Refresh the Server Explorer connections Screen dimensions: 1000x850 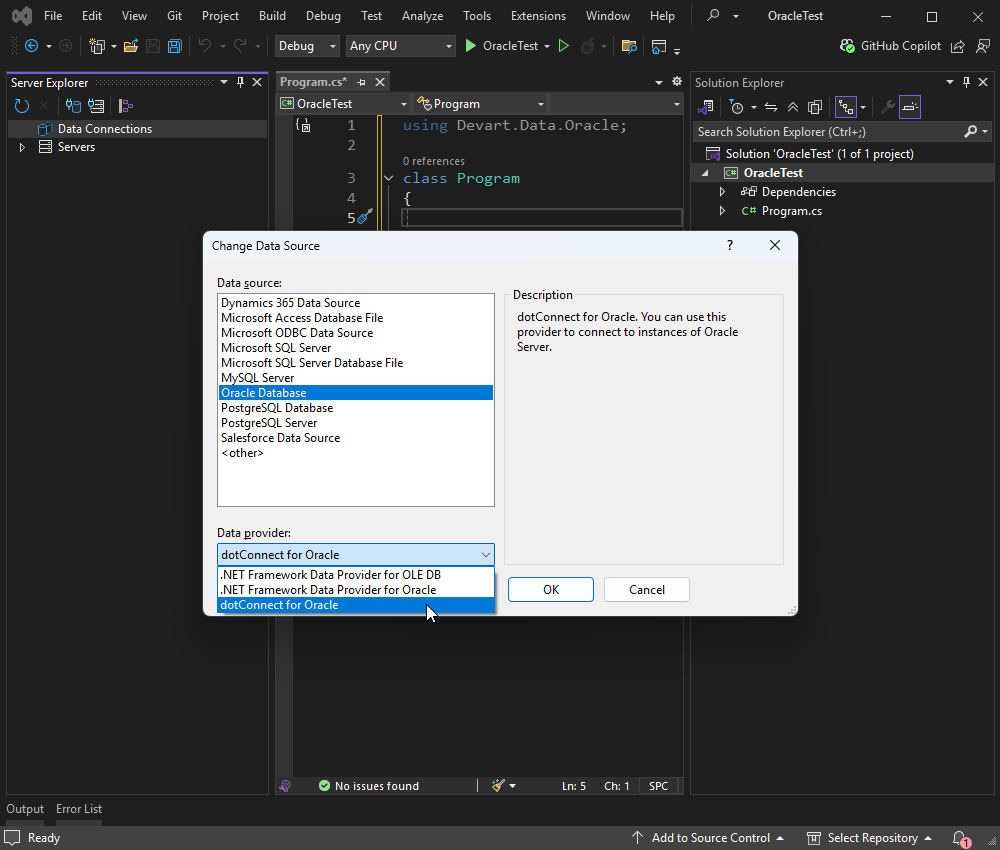click(21, 105)
